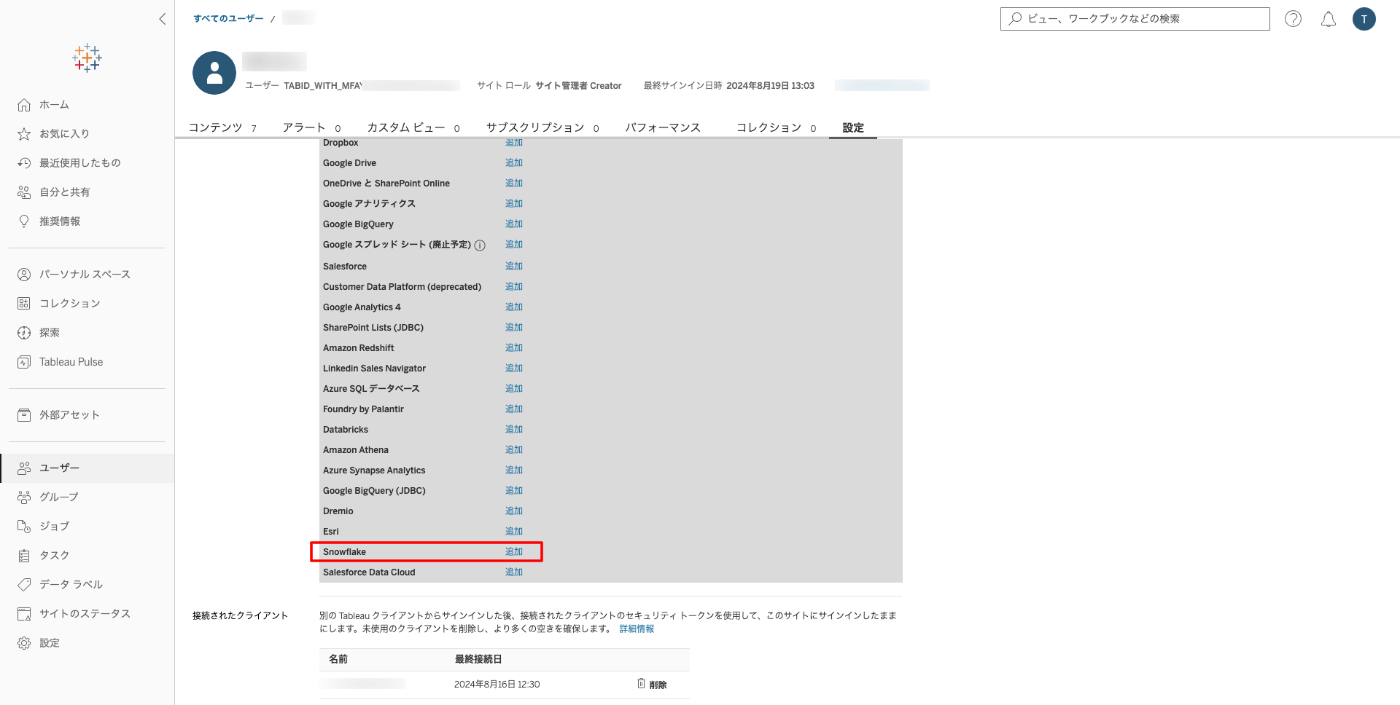Click 追加 for Google Analytics 4
The width and height of the screenshot is (1400, 705).
coord(514,307)
